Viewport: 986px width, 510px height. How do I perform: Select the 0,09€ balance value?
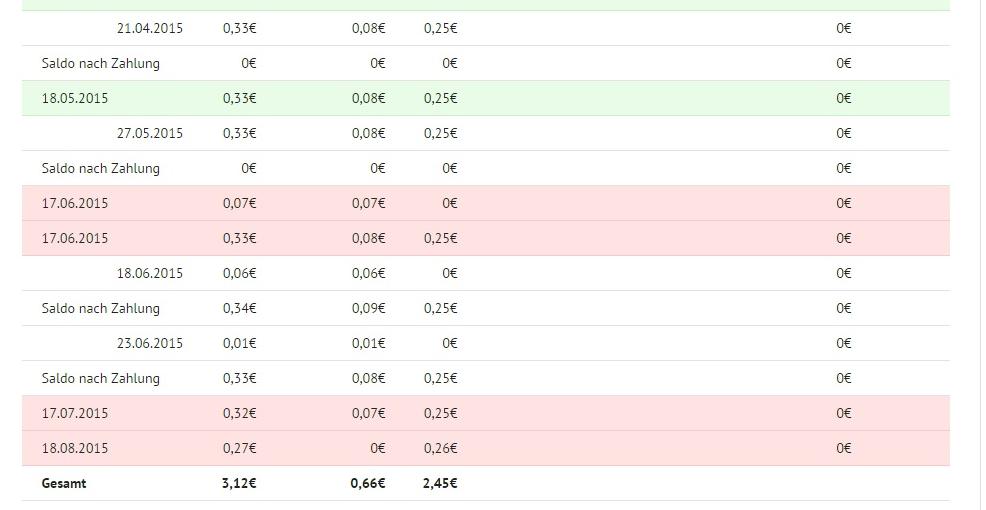point(368,308)
